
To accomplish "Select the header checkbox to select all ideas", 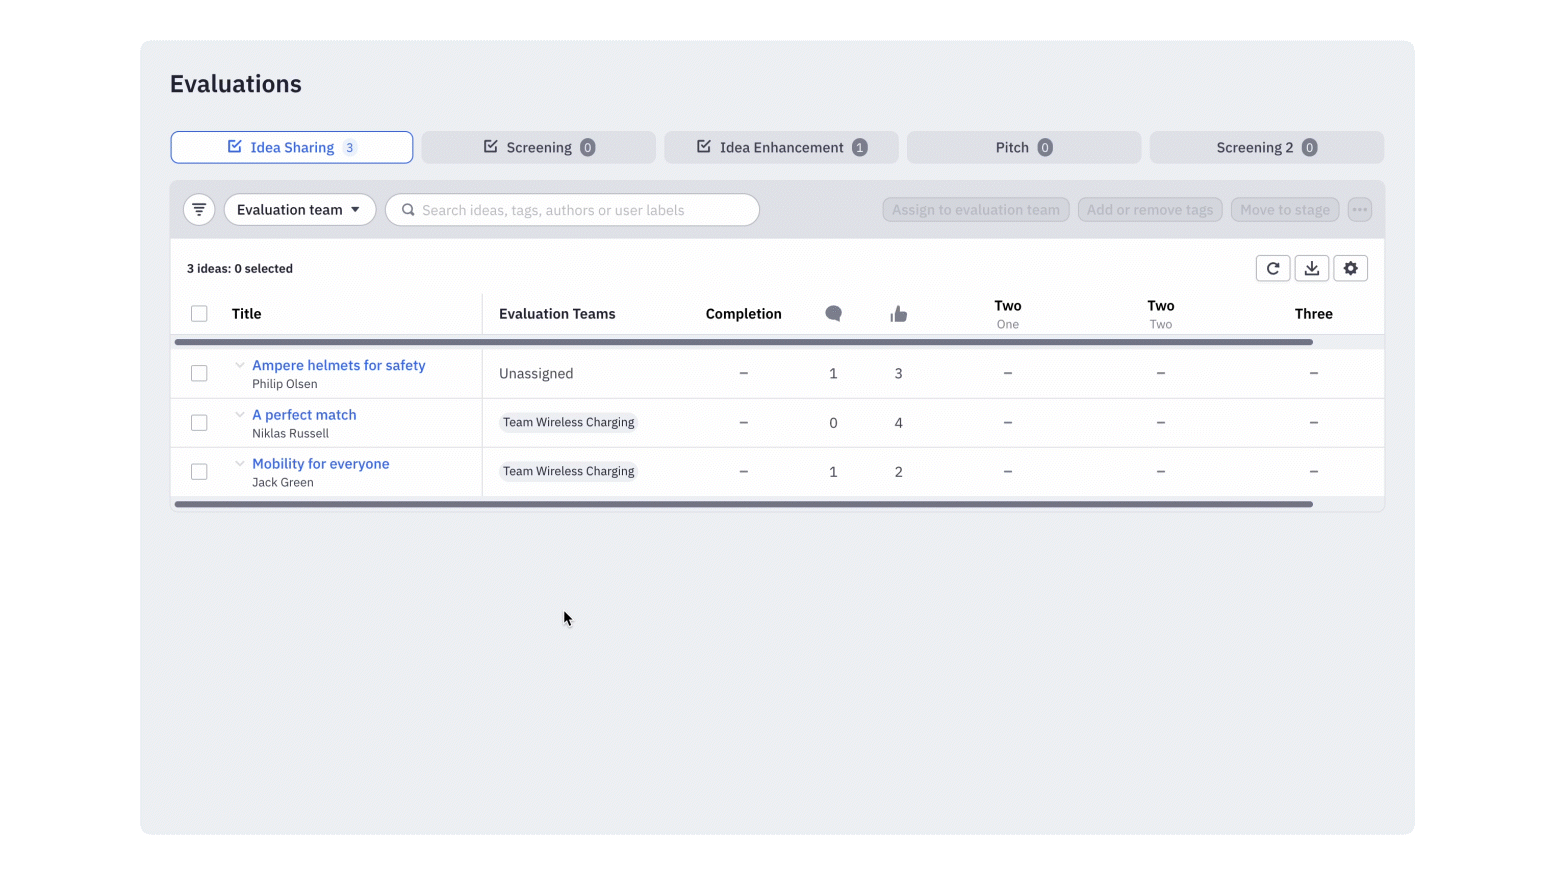I will tap(199, 313).
